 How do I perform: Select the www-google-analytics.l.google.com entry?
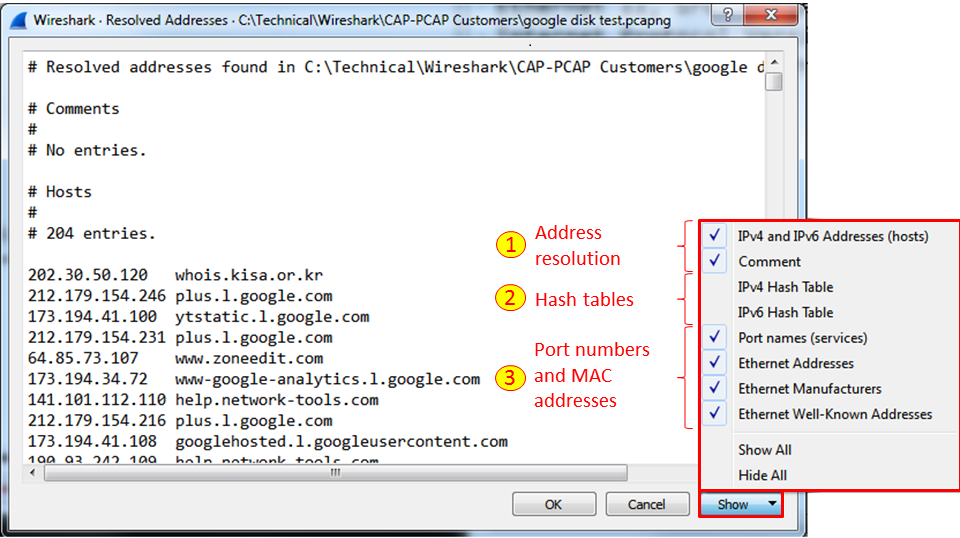pyautogui.click(x=327, y=379)
